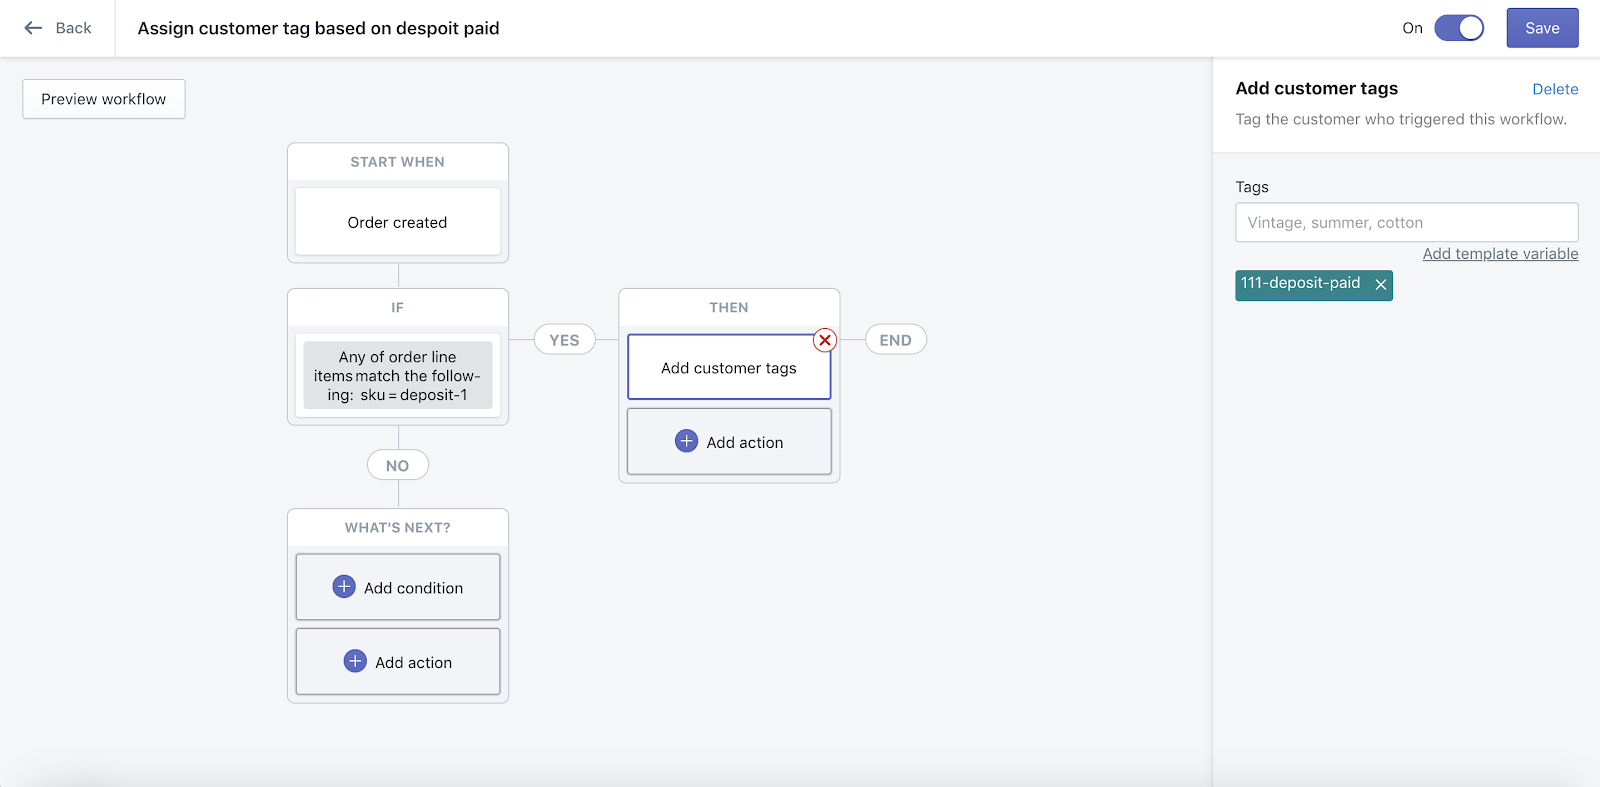Focus the Tags input field

pyautogui.click(x=1406, y=222)
